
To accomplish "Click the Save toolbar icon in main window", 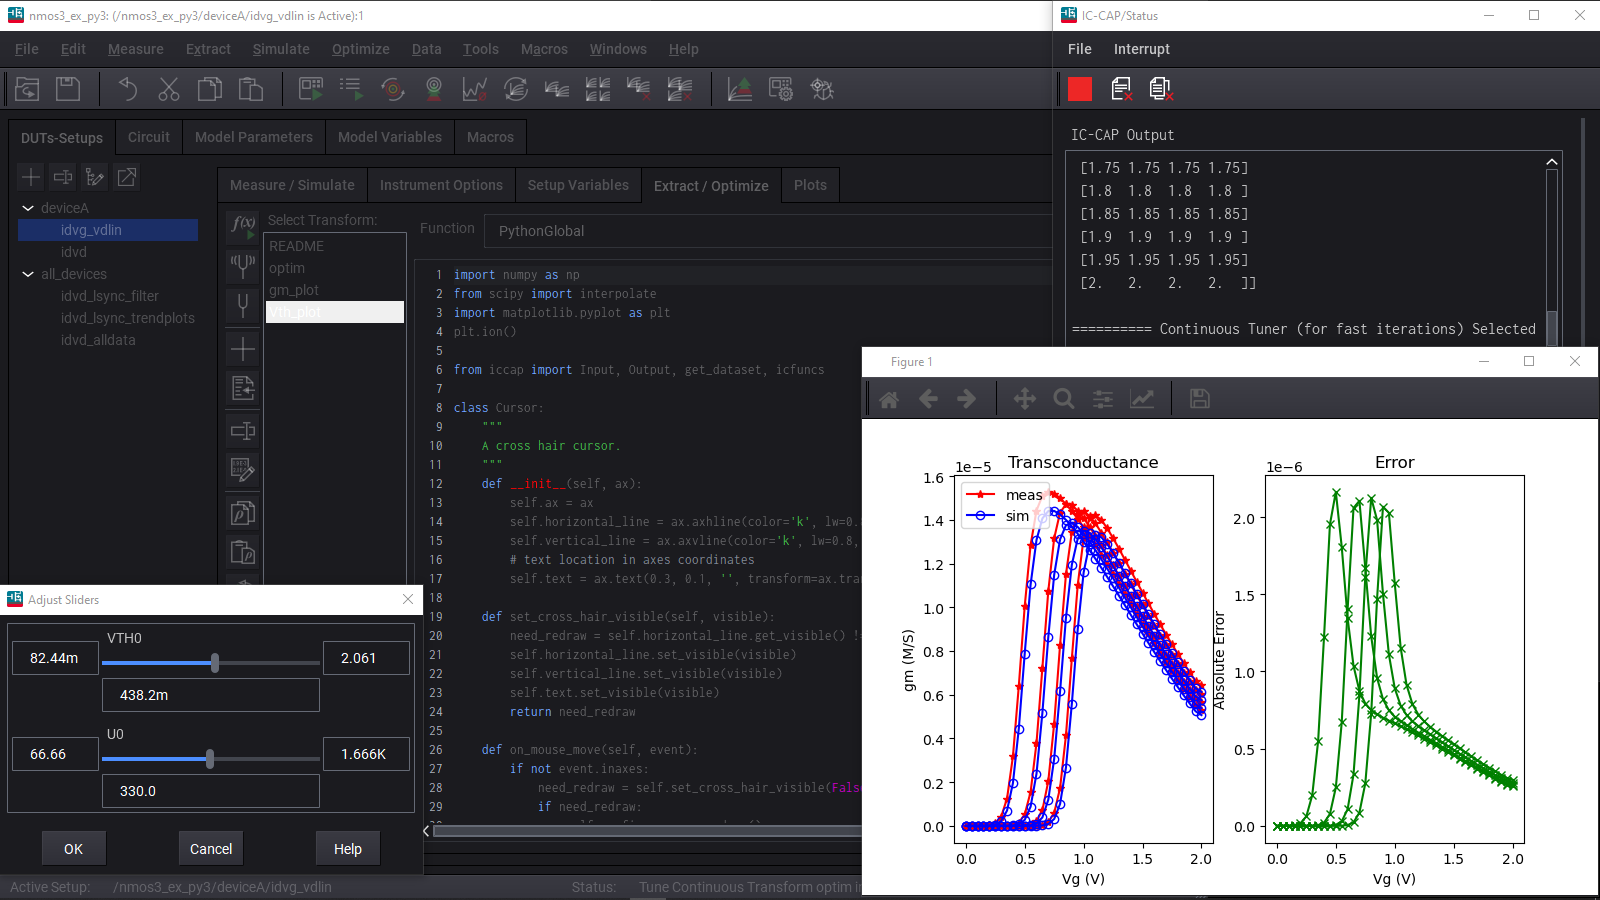I will tap(68, 89).
